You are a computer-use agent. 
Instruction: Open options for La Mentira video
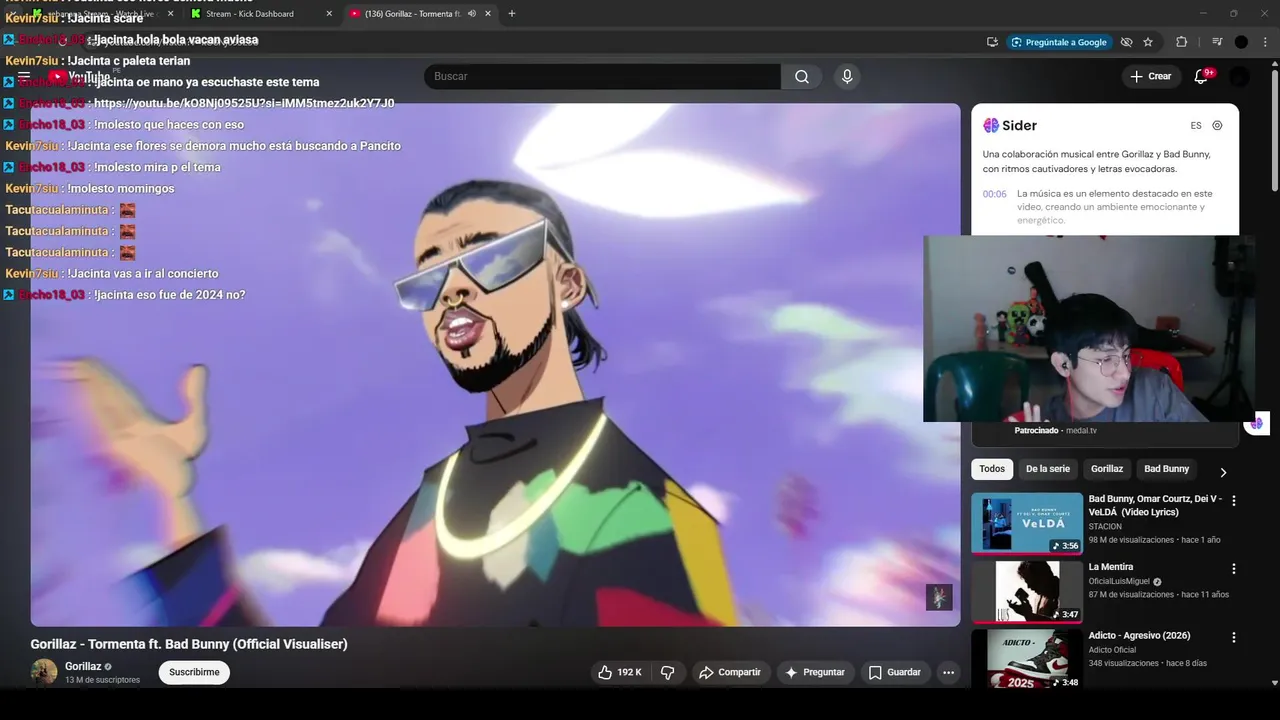coord(1233,568)
